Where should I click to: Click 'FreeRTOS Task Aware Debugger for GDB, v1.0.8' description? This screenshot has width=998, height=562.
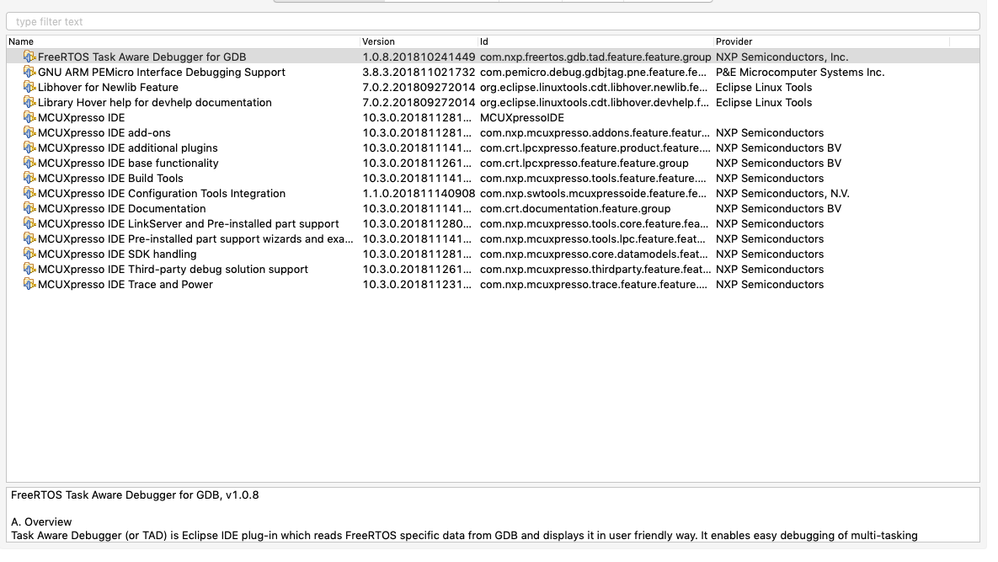pyautogui.click(x=135, y=495)
